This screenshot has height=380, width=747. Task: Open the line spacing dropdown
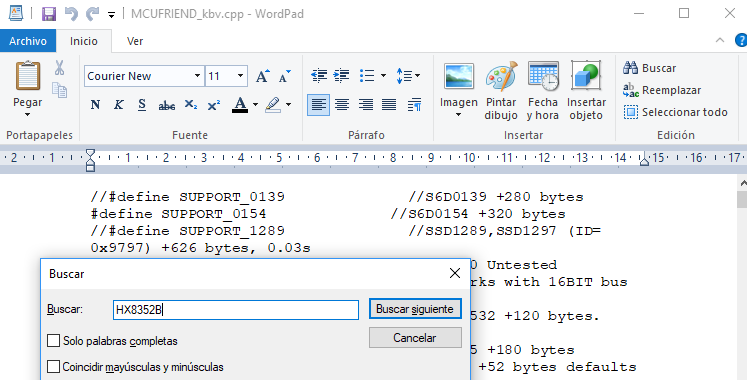pyautogui.click(x=408, y=76)
